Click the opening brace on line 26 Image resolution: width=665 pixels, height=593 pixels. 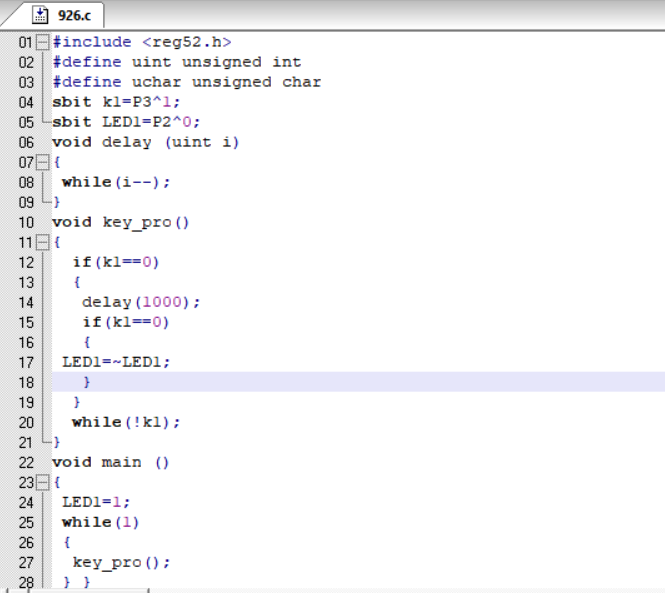coord(67,543)
